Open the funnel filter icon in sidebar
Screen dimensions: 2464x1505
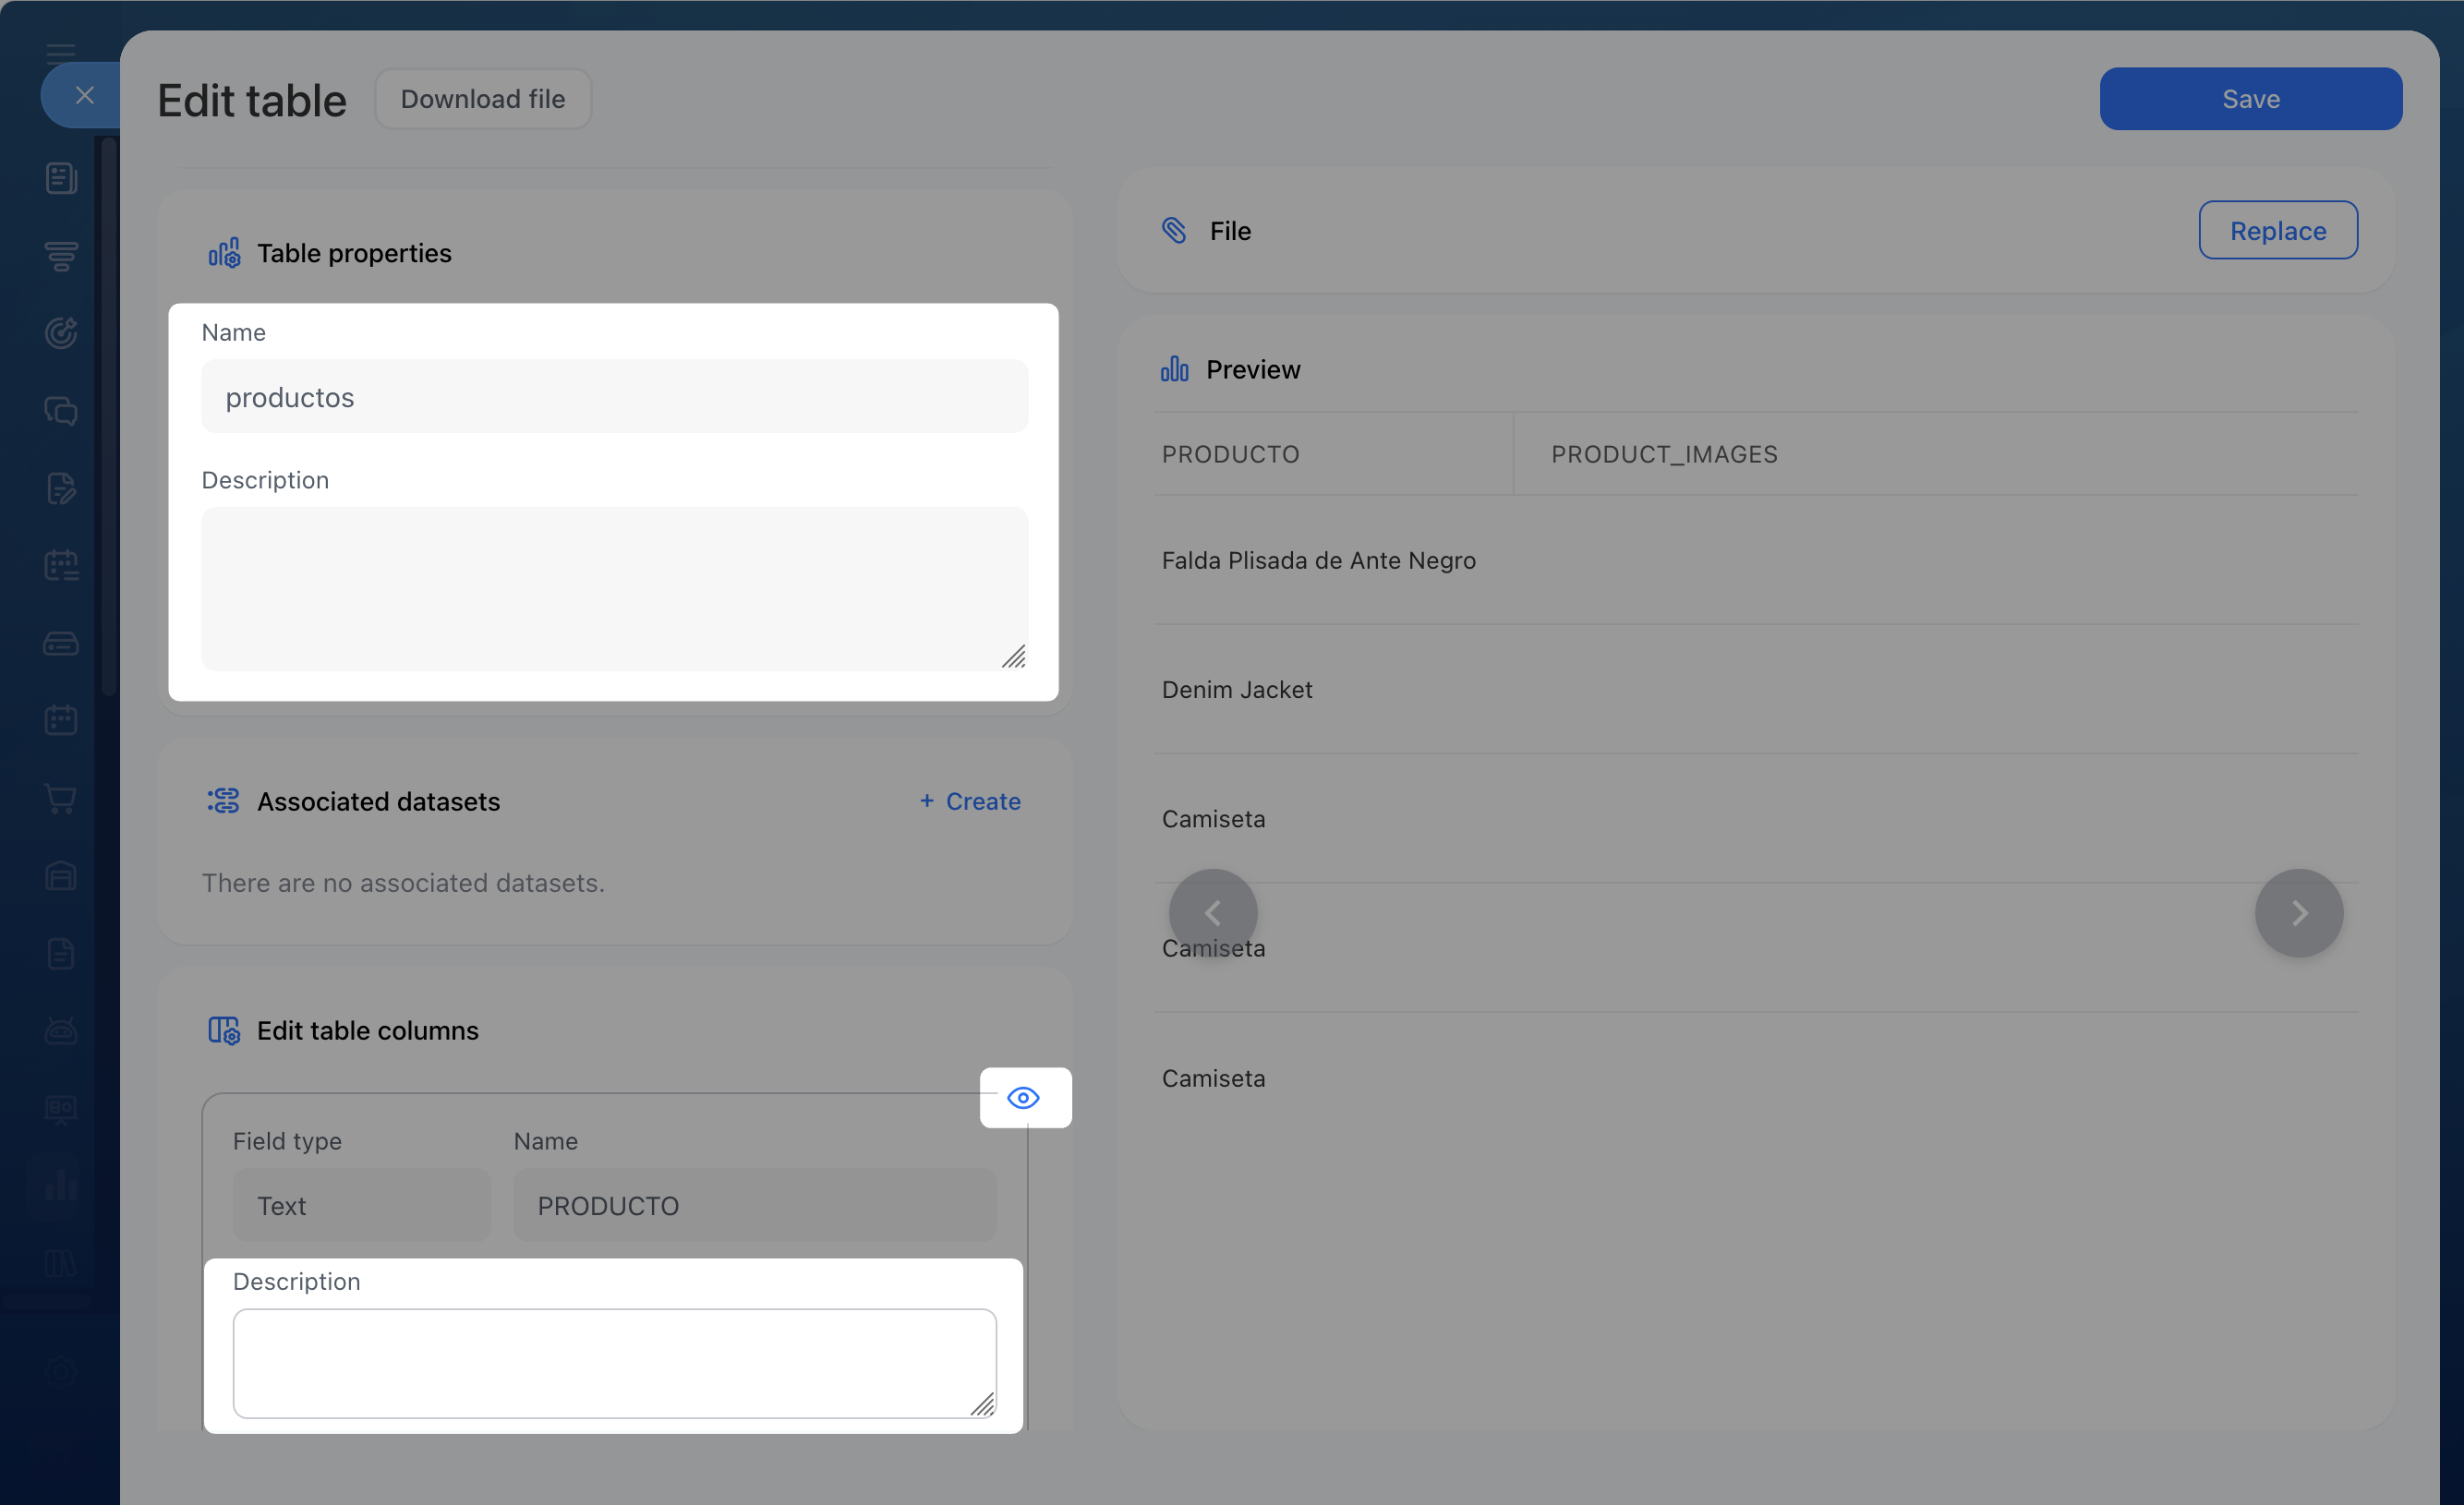pos(61,256)
